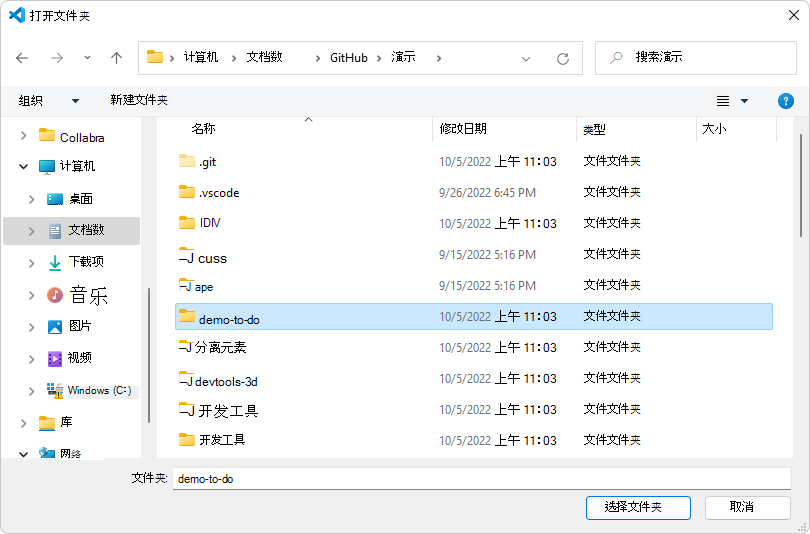Click the folder icon in address bar
Image resolution: width=810 pixels, height=534 pixels.
[155, 57]
